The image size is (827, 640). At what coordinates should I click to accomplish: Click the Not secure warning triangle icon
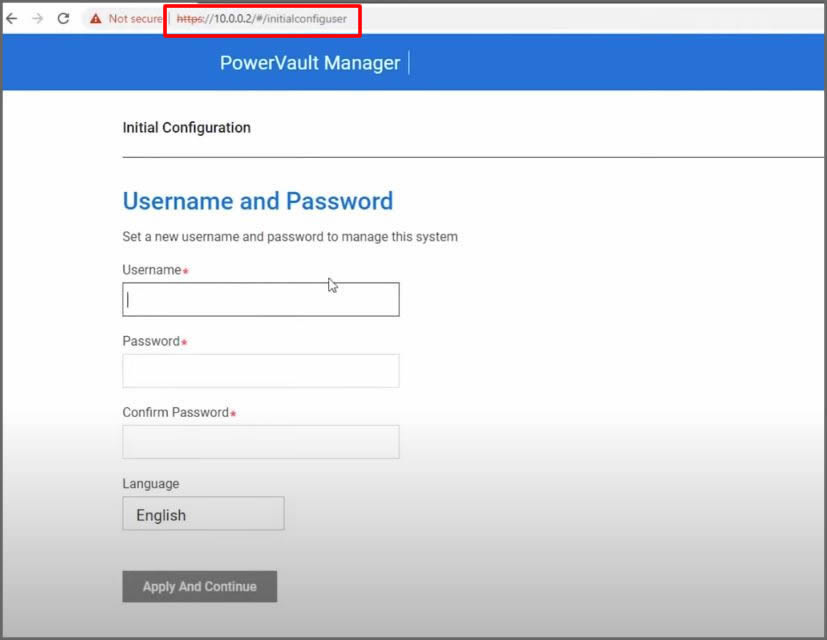(95, 18)
